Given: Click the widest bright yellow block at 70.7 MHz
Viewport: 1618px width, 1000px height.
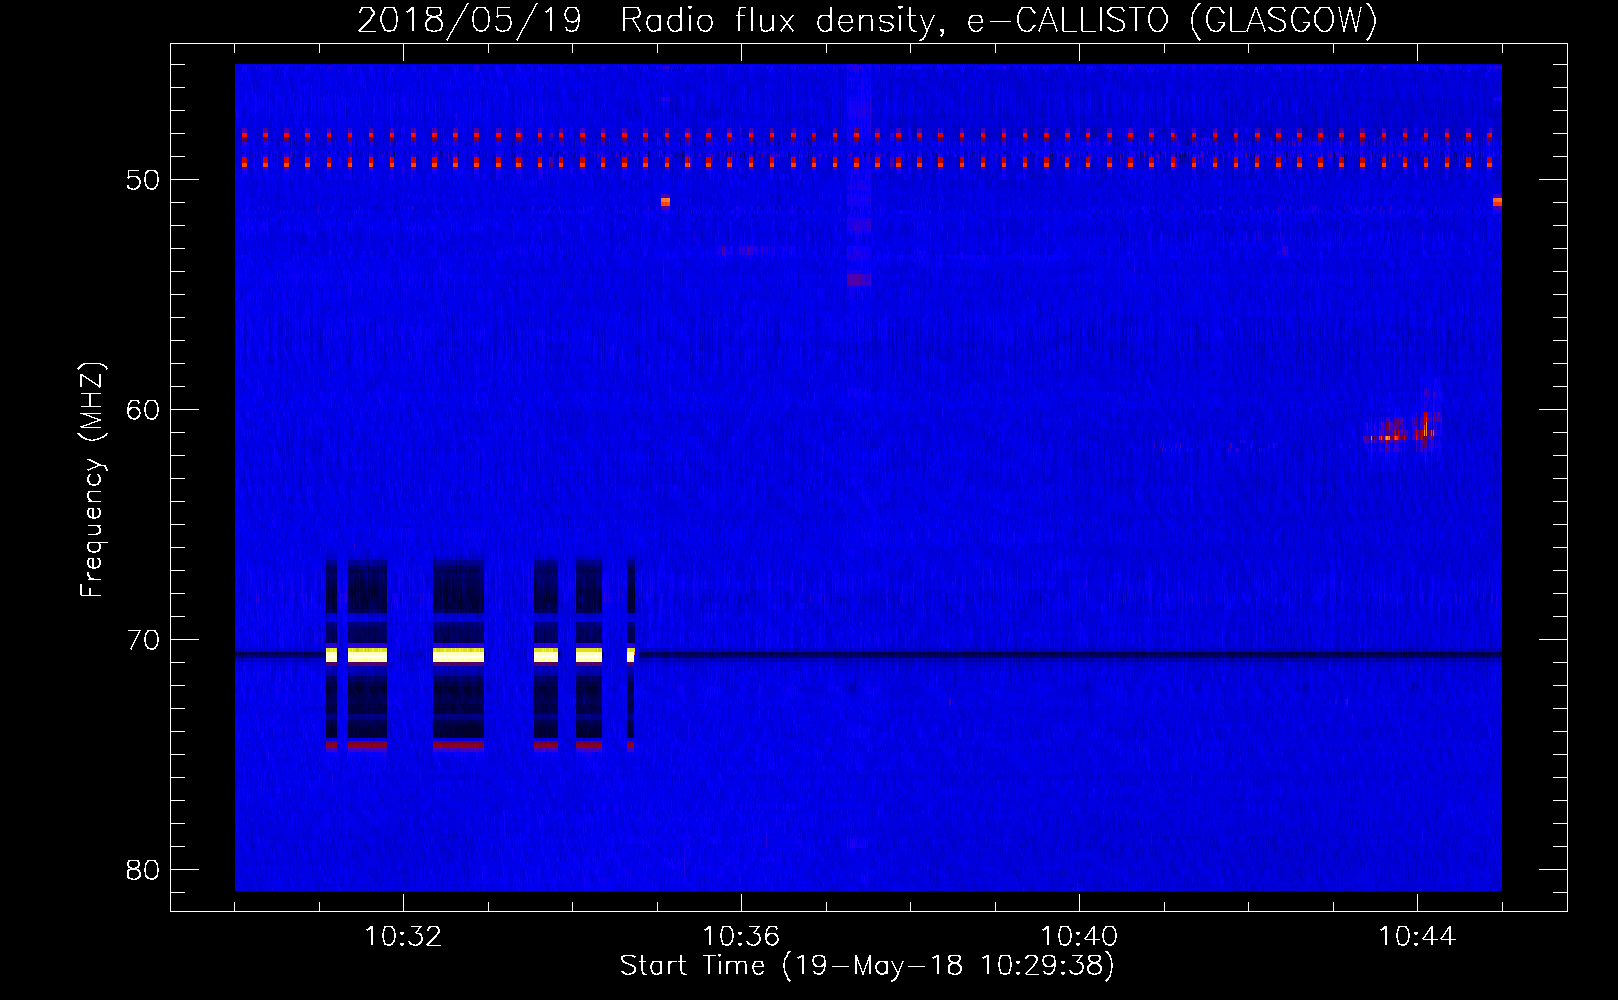Looking at the screenshot, I should point(458,655).
